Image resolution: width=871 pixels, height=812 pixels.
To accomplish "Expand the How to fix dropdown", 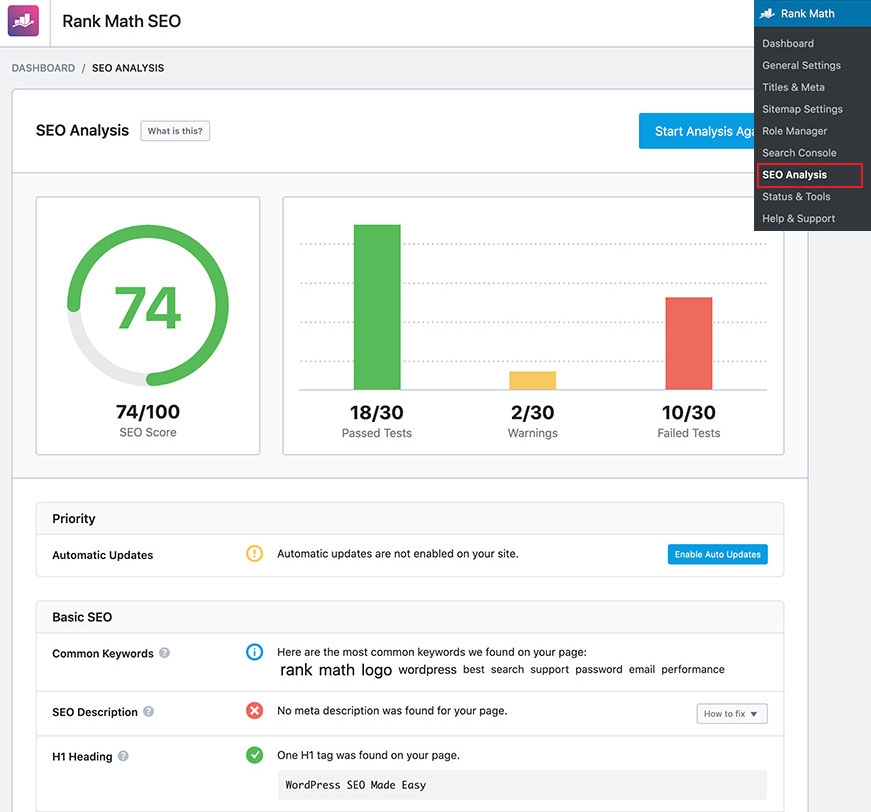I will point(732,714).
